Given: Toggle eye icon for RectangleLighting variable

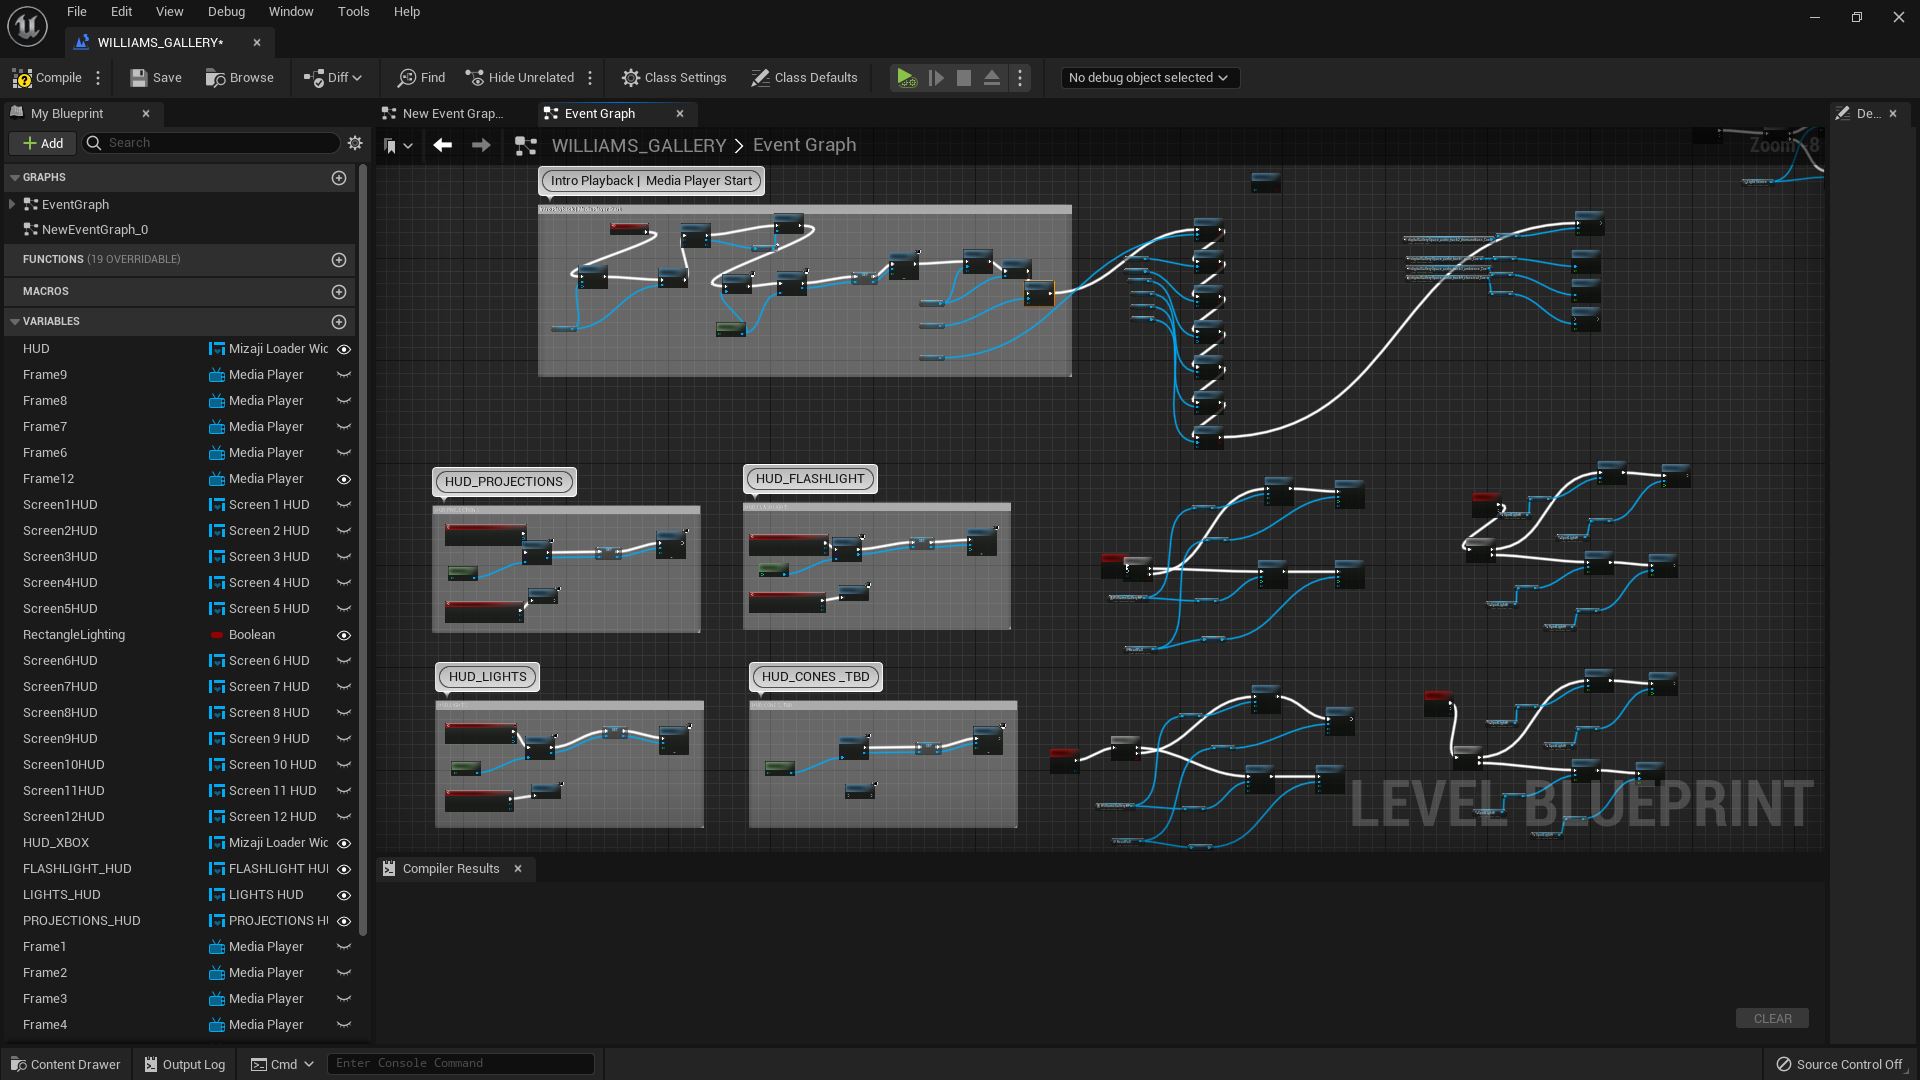Looking at the screenshot, I should [344, 635].
